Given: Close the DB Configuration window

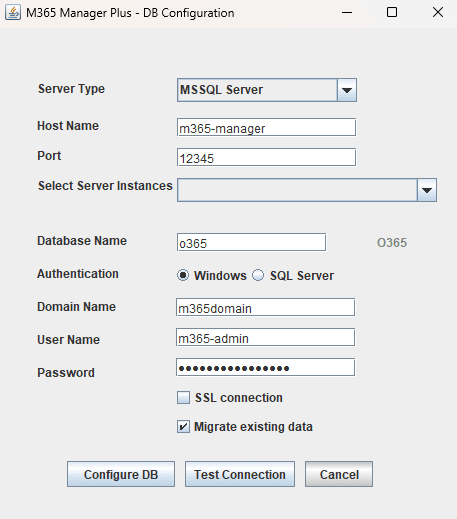Looking at the screenshot, I should 438,13.
